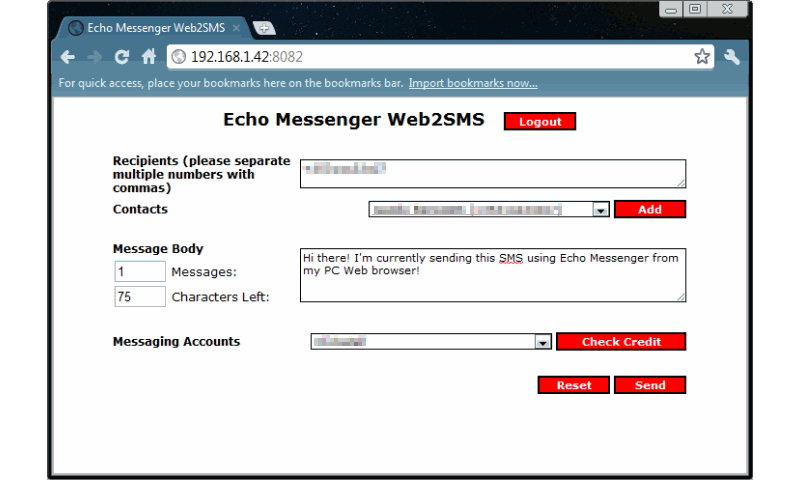Click into the Recipients text area
This screenshot has width=800, height=480.
(x=493, y=173)
